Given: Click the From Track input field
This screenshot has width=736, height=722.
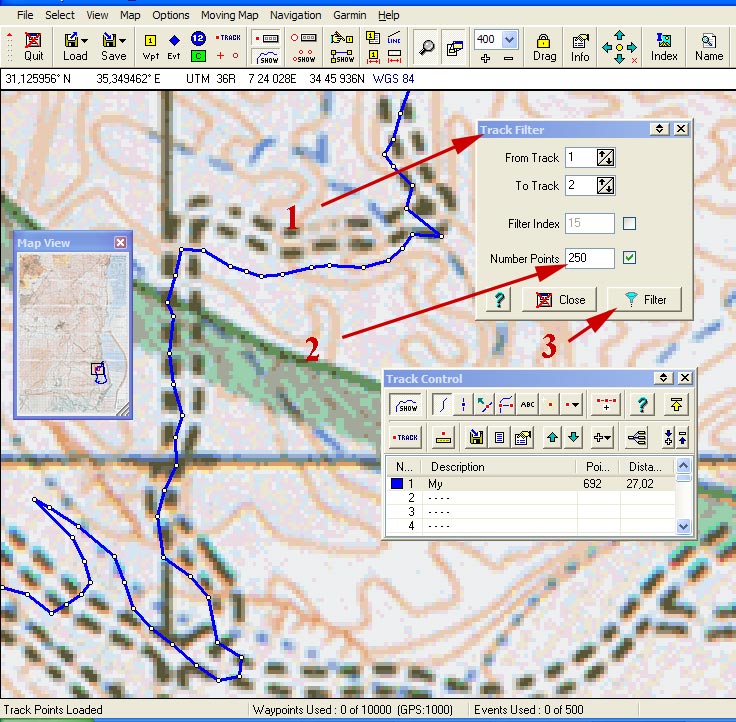Looking at the screenshot, I should (581, 157).
